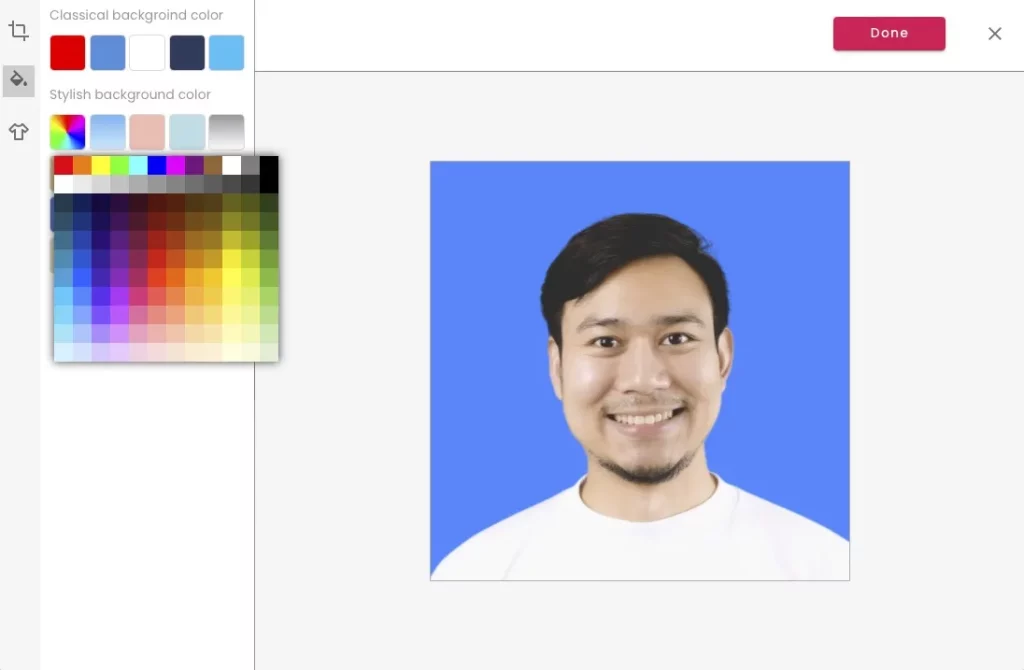Pick orange in the popup palette's top row

tap(82, 165)
